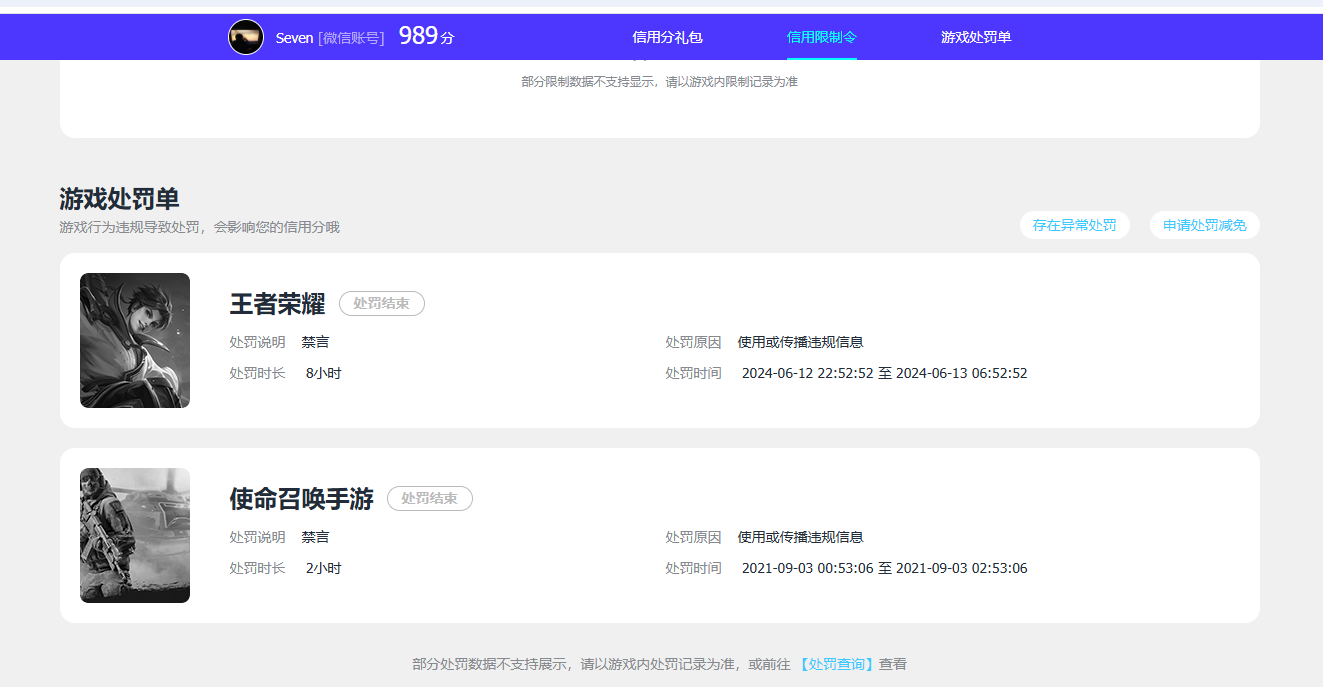Click the 989分 credit score
This screenshot has width=1323, height=687.
427,37
